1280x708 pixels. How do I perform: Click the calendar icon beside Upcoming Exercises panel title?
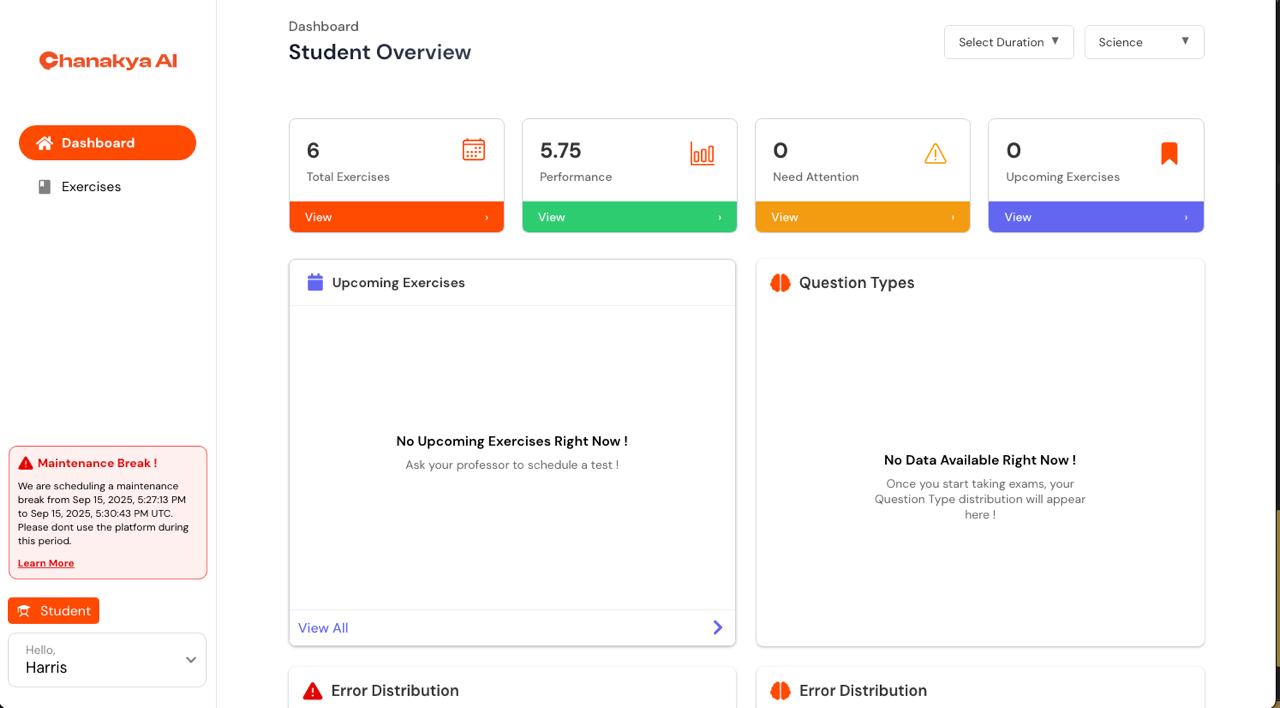coord(315,282)
